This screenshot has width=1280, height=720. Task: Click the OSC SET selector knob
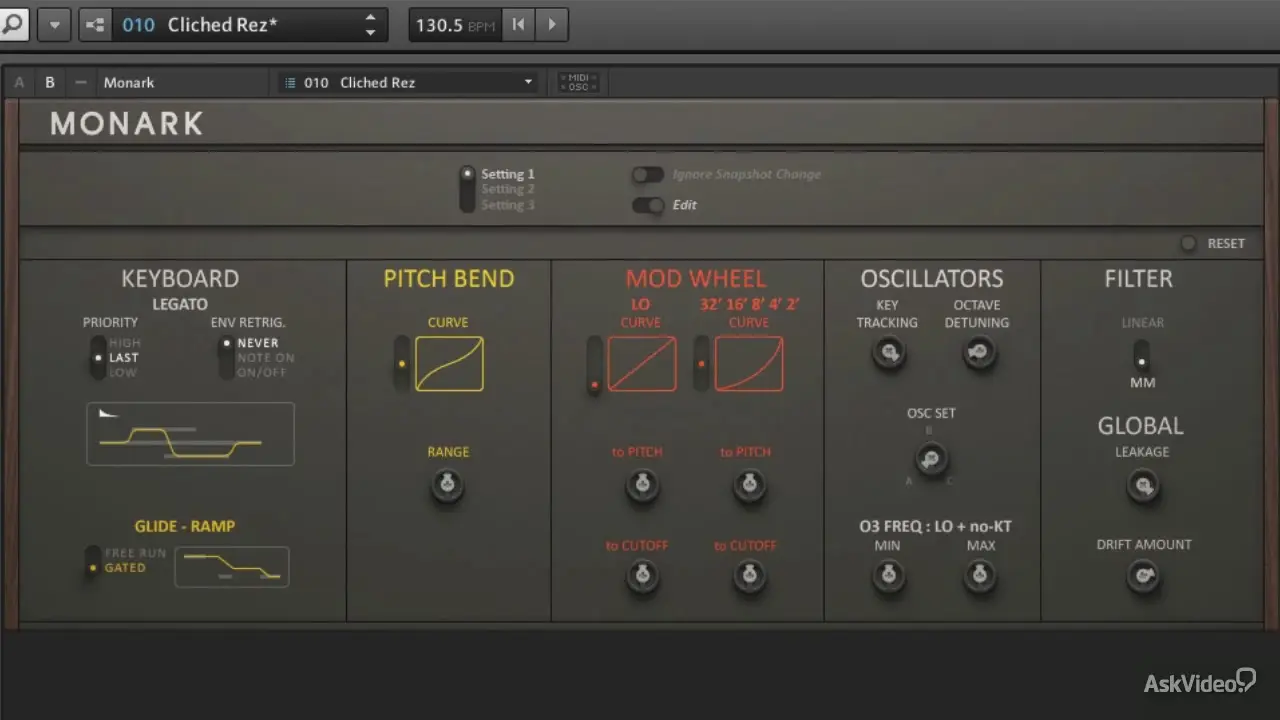tap(932, 460)
